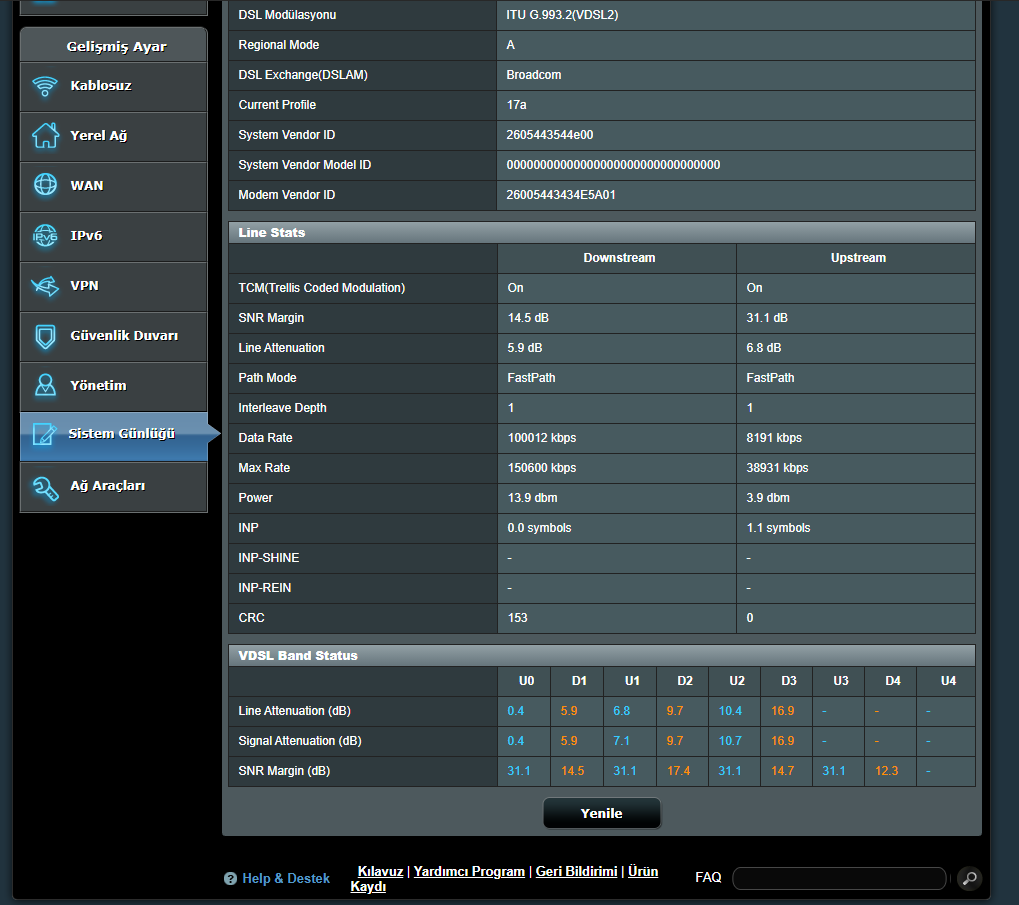Click the Gelişmiş Ayar section header
The height and width of the screenshot is (905, 1019).
114,45
